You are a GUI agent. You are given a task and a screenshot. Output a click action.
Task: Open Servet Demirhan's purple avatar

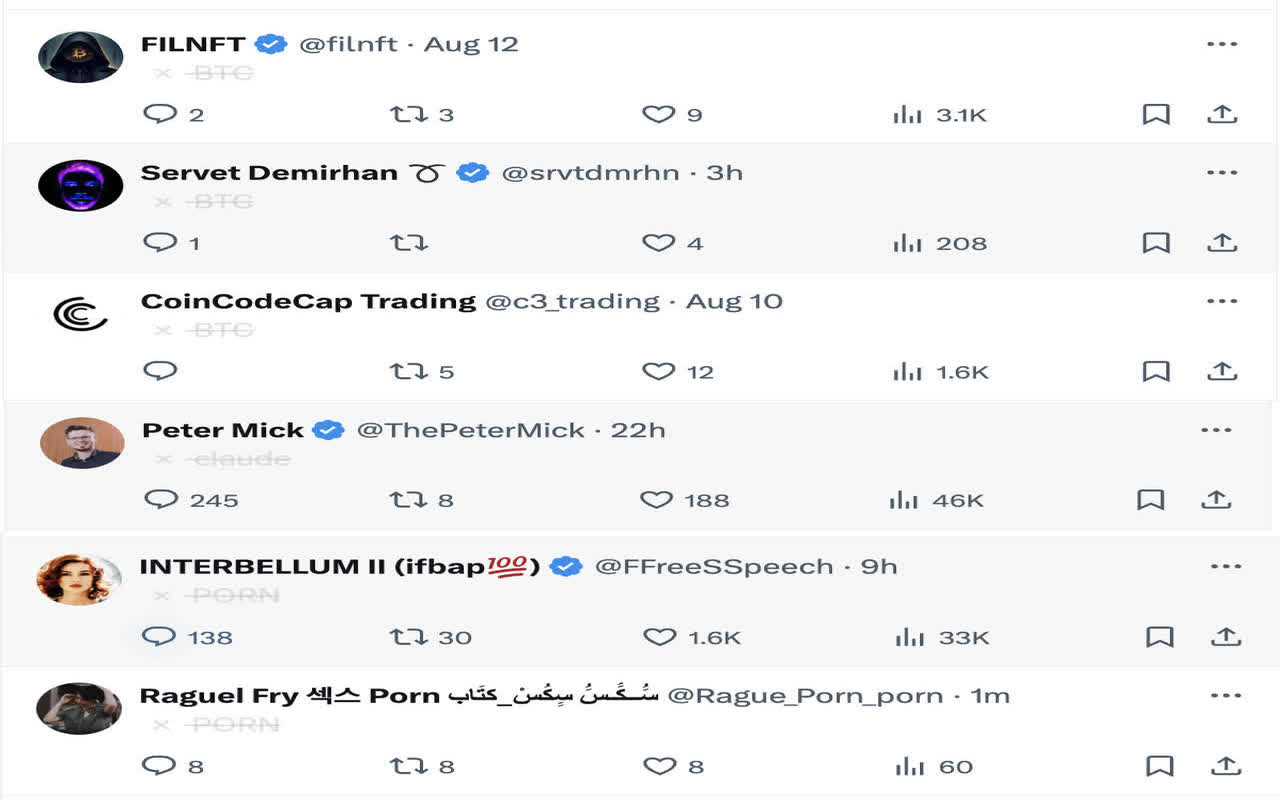click(80, 185)
